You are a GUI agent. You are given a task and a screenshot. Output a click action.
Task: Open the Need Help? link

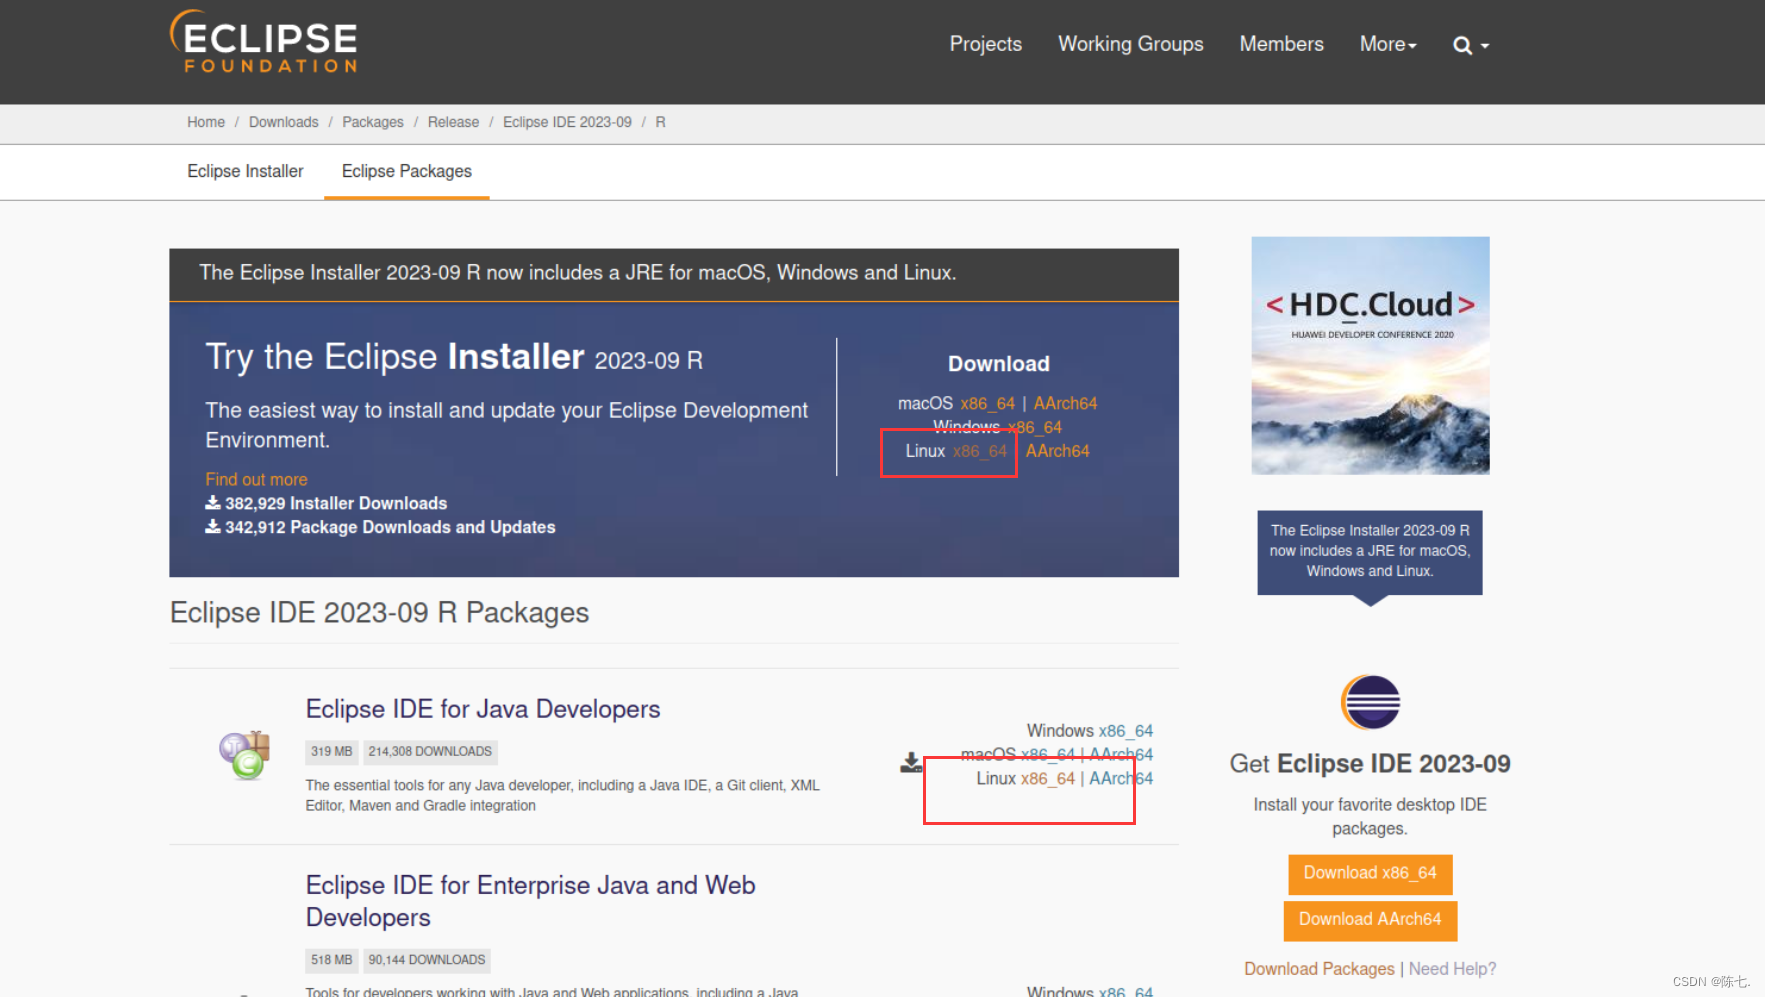(1452, 968)
